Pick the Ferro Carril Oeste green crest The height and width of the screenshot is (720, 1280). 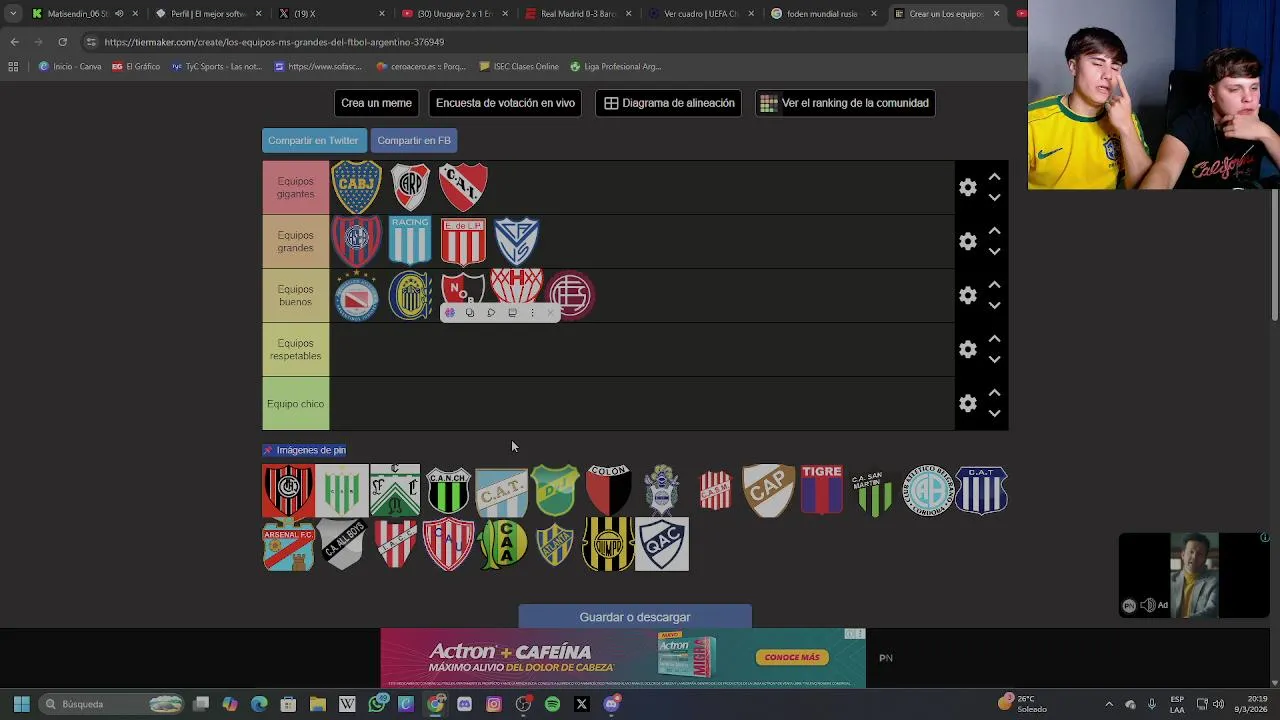click(x=395, y=490)
